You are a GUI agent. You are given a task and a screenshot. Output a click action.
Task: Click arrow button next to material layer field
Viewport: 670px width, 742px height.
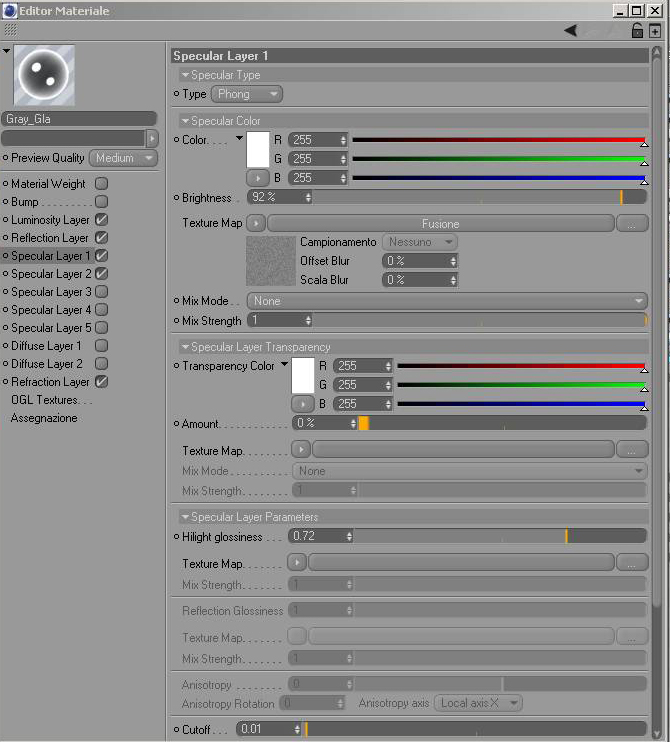tap(152, 138)
